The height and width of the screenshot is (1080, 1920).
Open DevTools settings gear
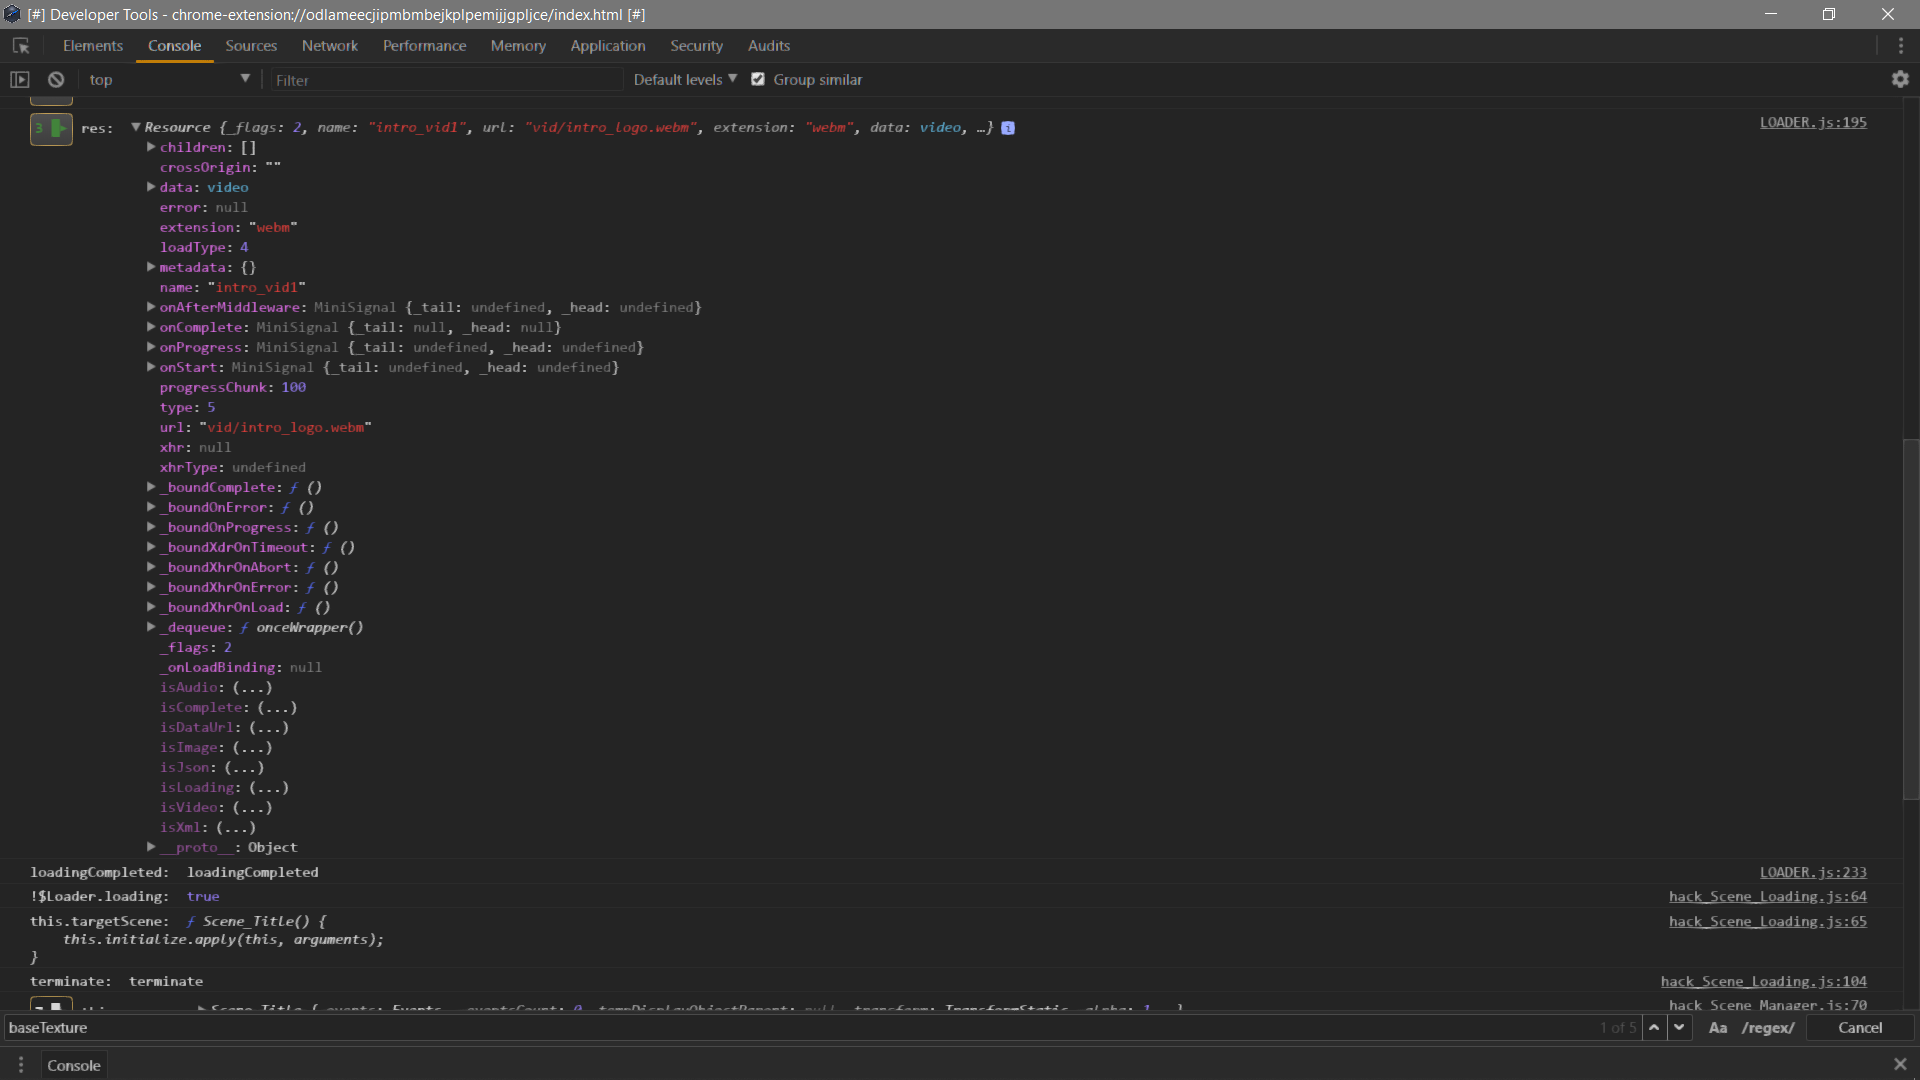point(1901,79)
